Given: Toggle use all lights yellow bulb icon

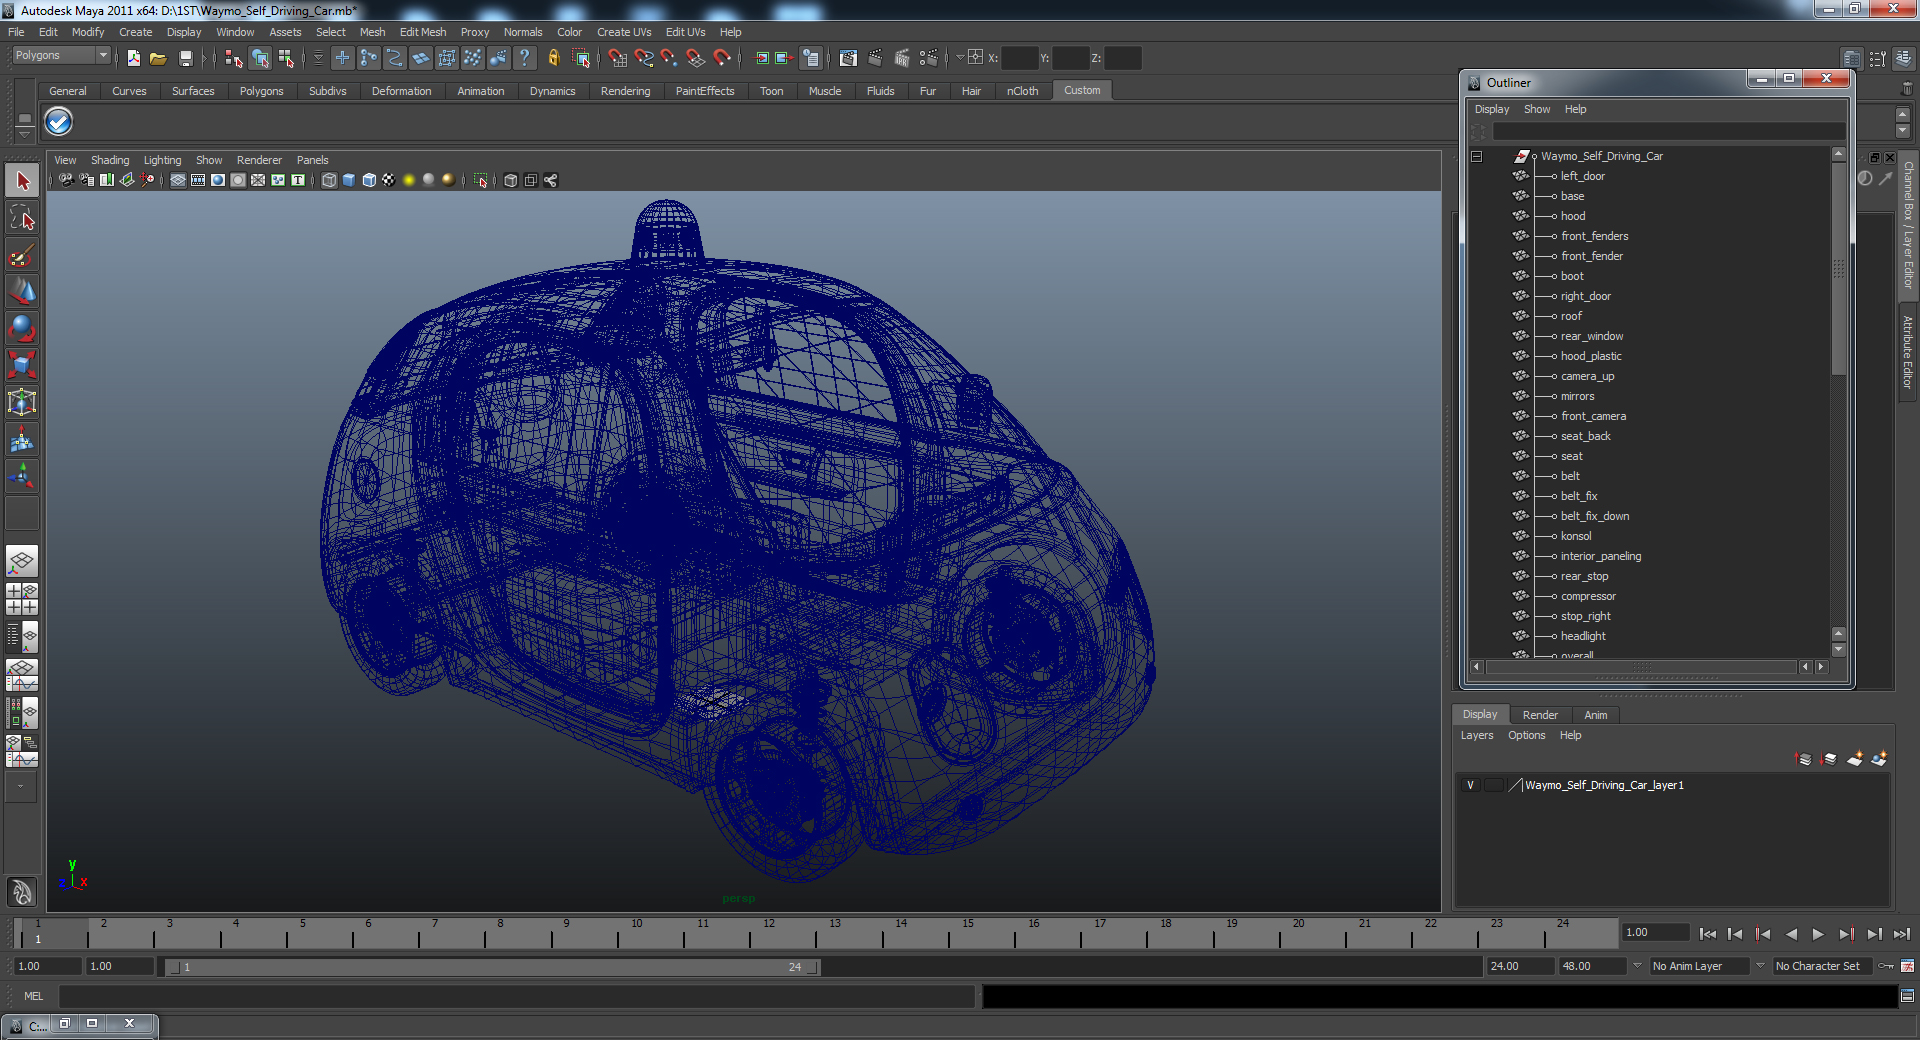Looking at the screenshot, I should click(409, 180).
